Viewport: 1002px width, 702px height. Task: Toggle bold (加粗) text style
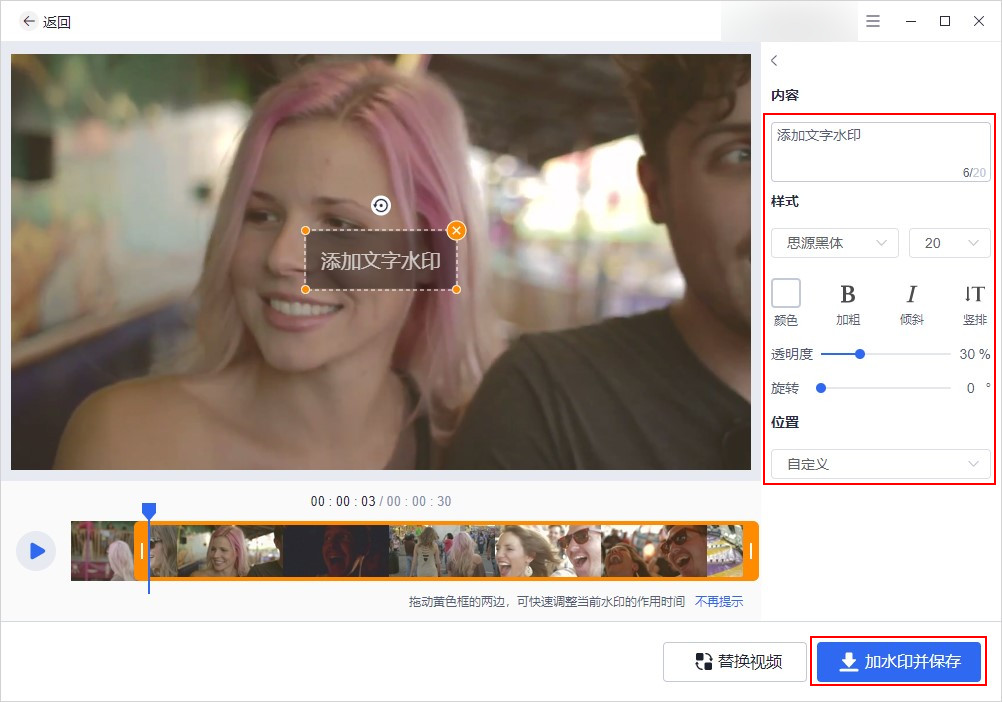coord(847,304)
